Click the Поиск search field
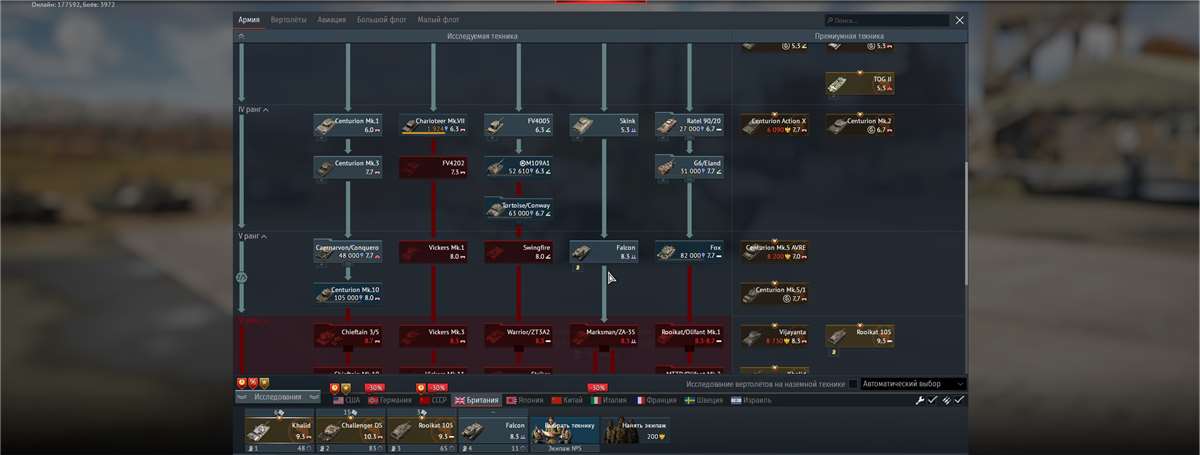Image resolution: width=1200 pixels, height=455 pixels. pos(886,20)
